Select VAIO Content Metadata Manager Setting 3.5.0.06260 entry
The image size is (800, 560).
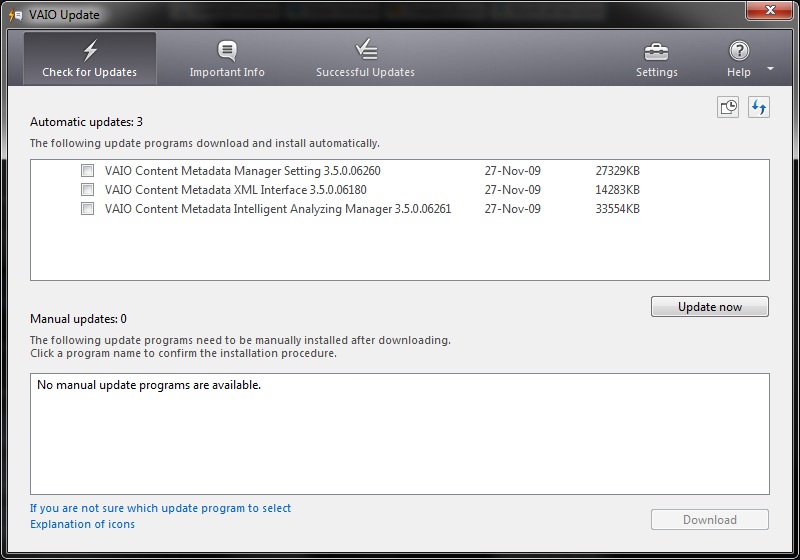pyautogui.click(x=242, y=171)
